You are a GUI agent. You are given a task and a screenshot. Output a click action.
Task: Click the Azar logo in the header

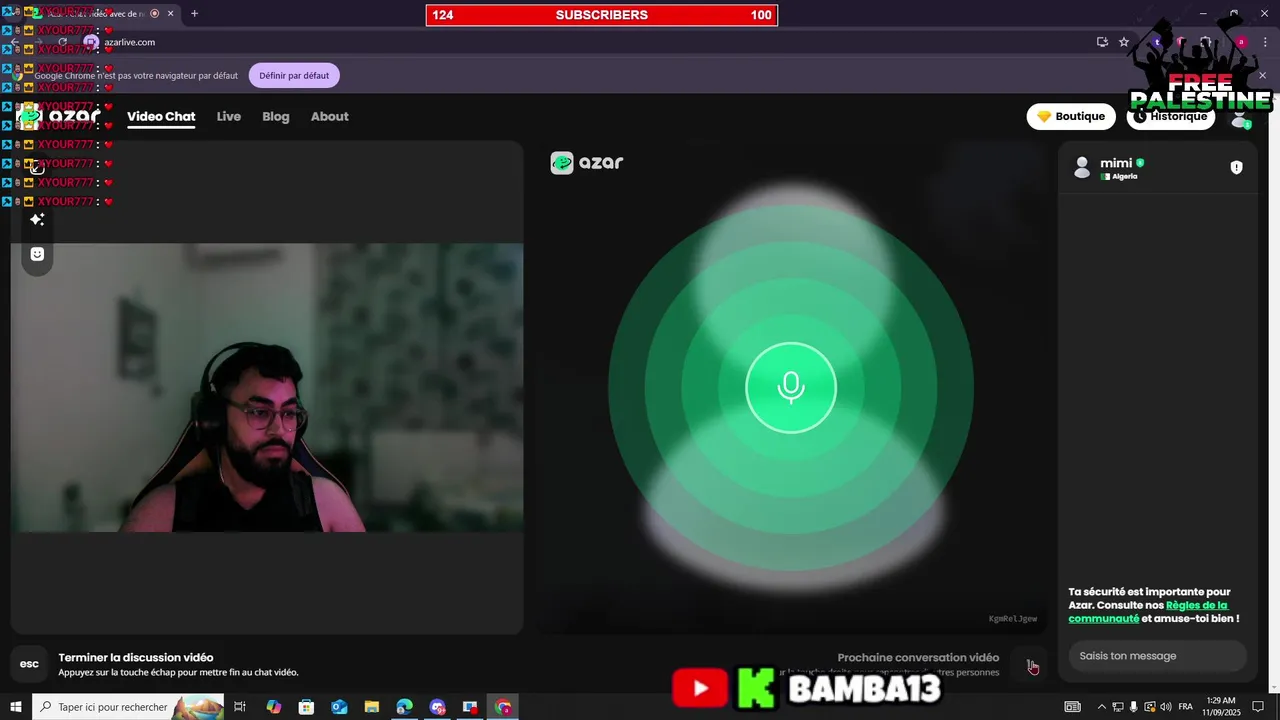click(x=60, y=116)
